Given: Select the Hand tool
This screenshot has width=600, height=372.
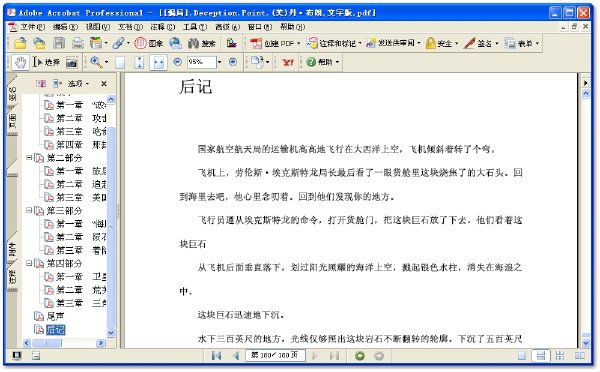Looking at the screenshot, I should [x=20, y=62].
